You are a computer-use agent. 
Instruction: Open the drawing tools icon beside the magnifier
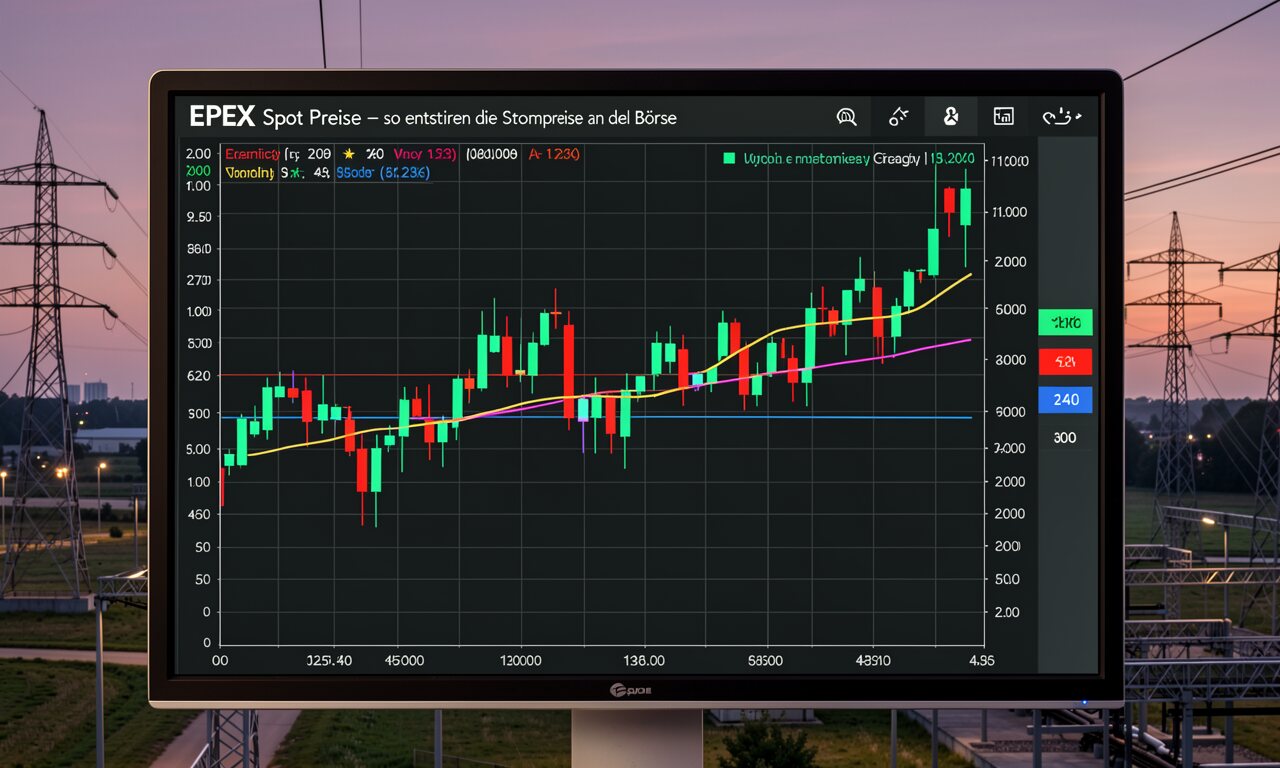(x=898, y=117)
